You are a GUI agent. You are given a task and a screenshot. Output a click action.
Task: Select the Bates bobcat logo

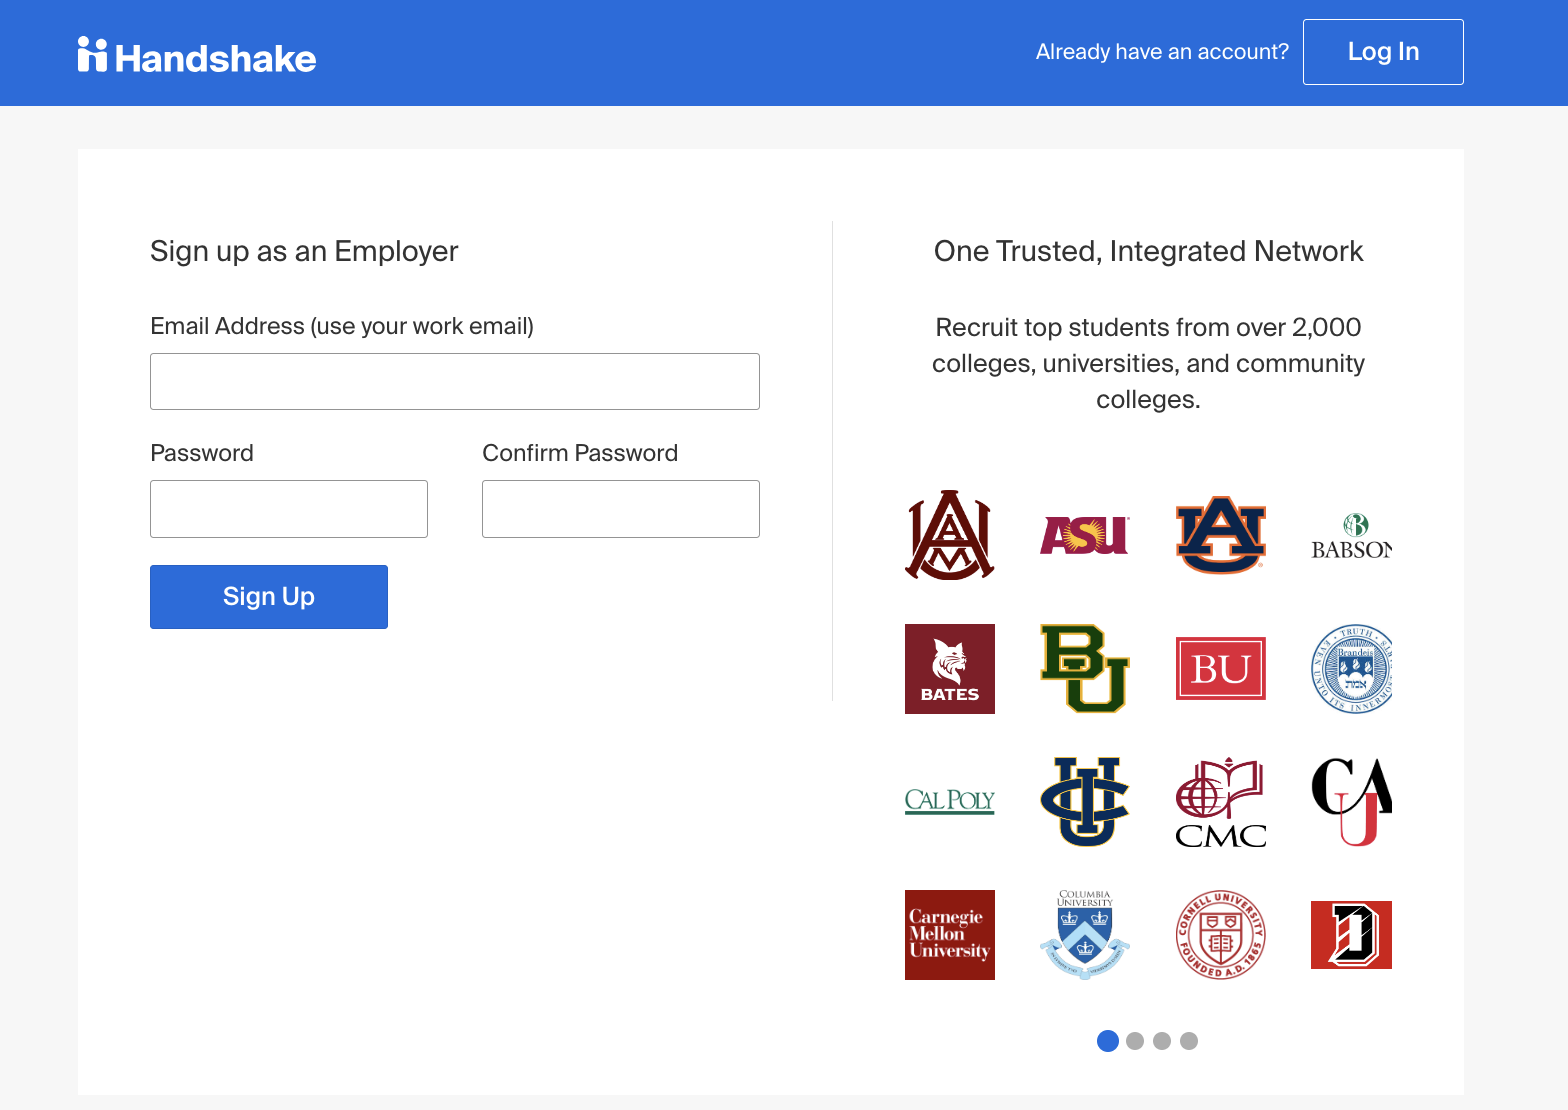click(x=949, y=668)
